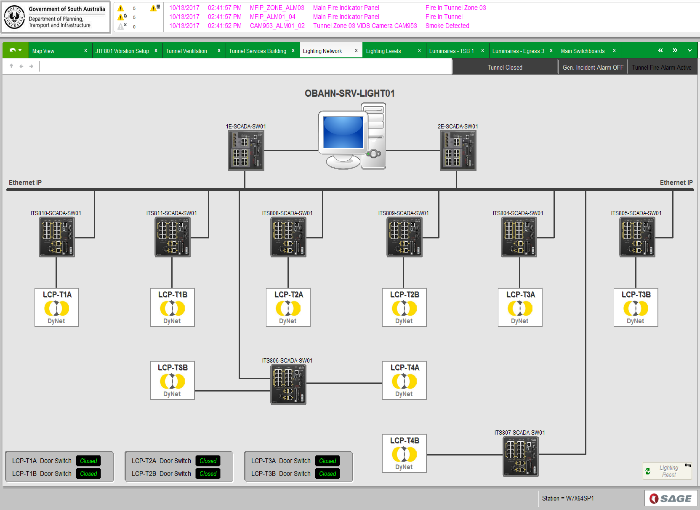Click the LCP-T1A door switch Closed indicator
This screenshot has height=510, width=700.
click(89, 460)
